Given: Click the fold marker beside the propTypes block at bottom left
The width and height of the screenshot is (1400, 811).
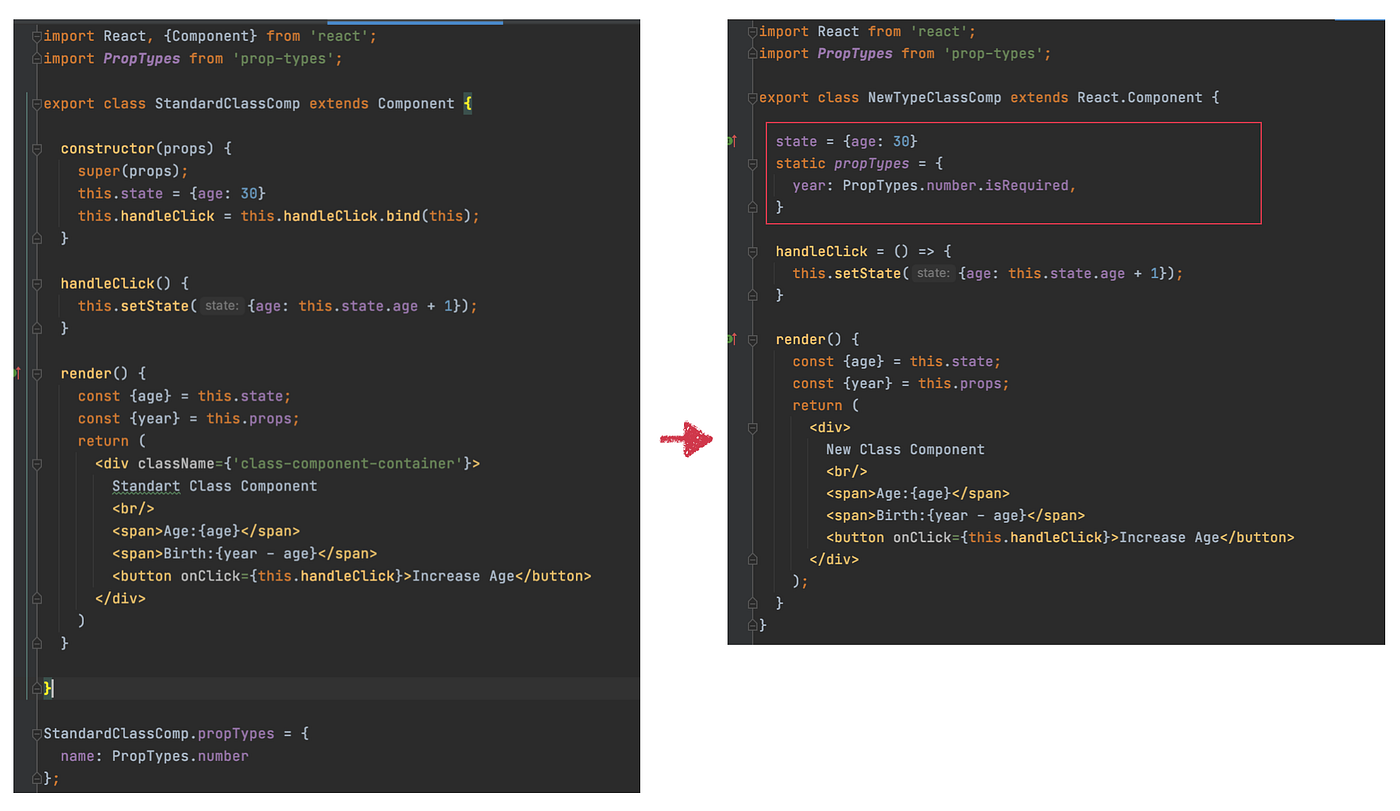Looking at the screenshot, I should (35, 733).
